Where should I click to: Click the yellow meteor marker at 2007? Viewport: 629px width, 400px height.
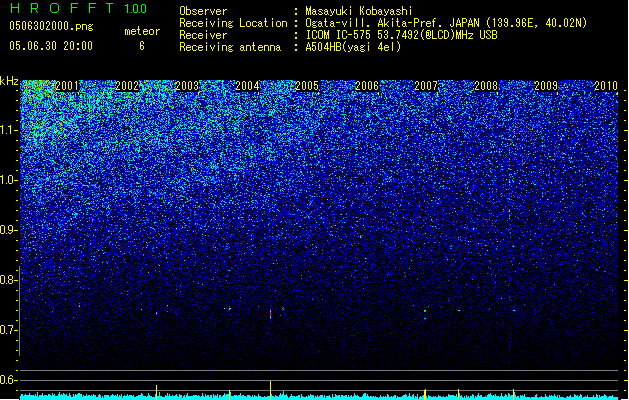(425, 394)
